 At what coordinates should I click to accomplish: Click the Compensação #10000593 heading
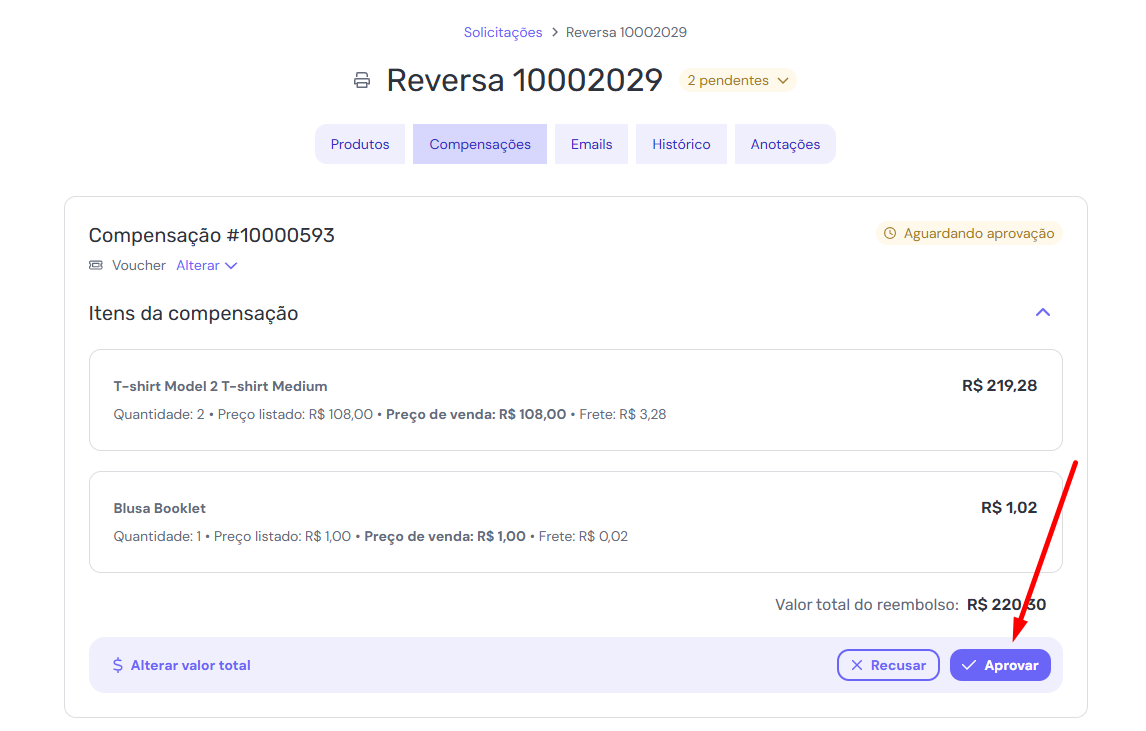[211, 236]
